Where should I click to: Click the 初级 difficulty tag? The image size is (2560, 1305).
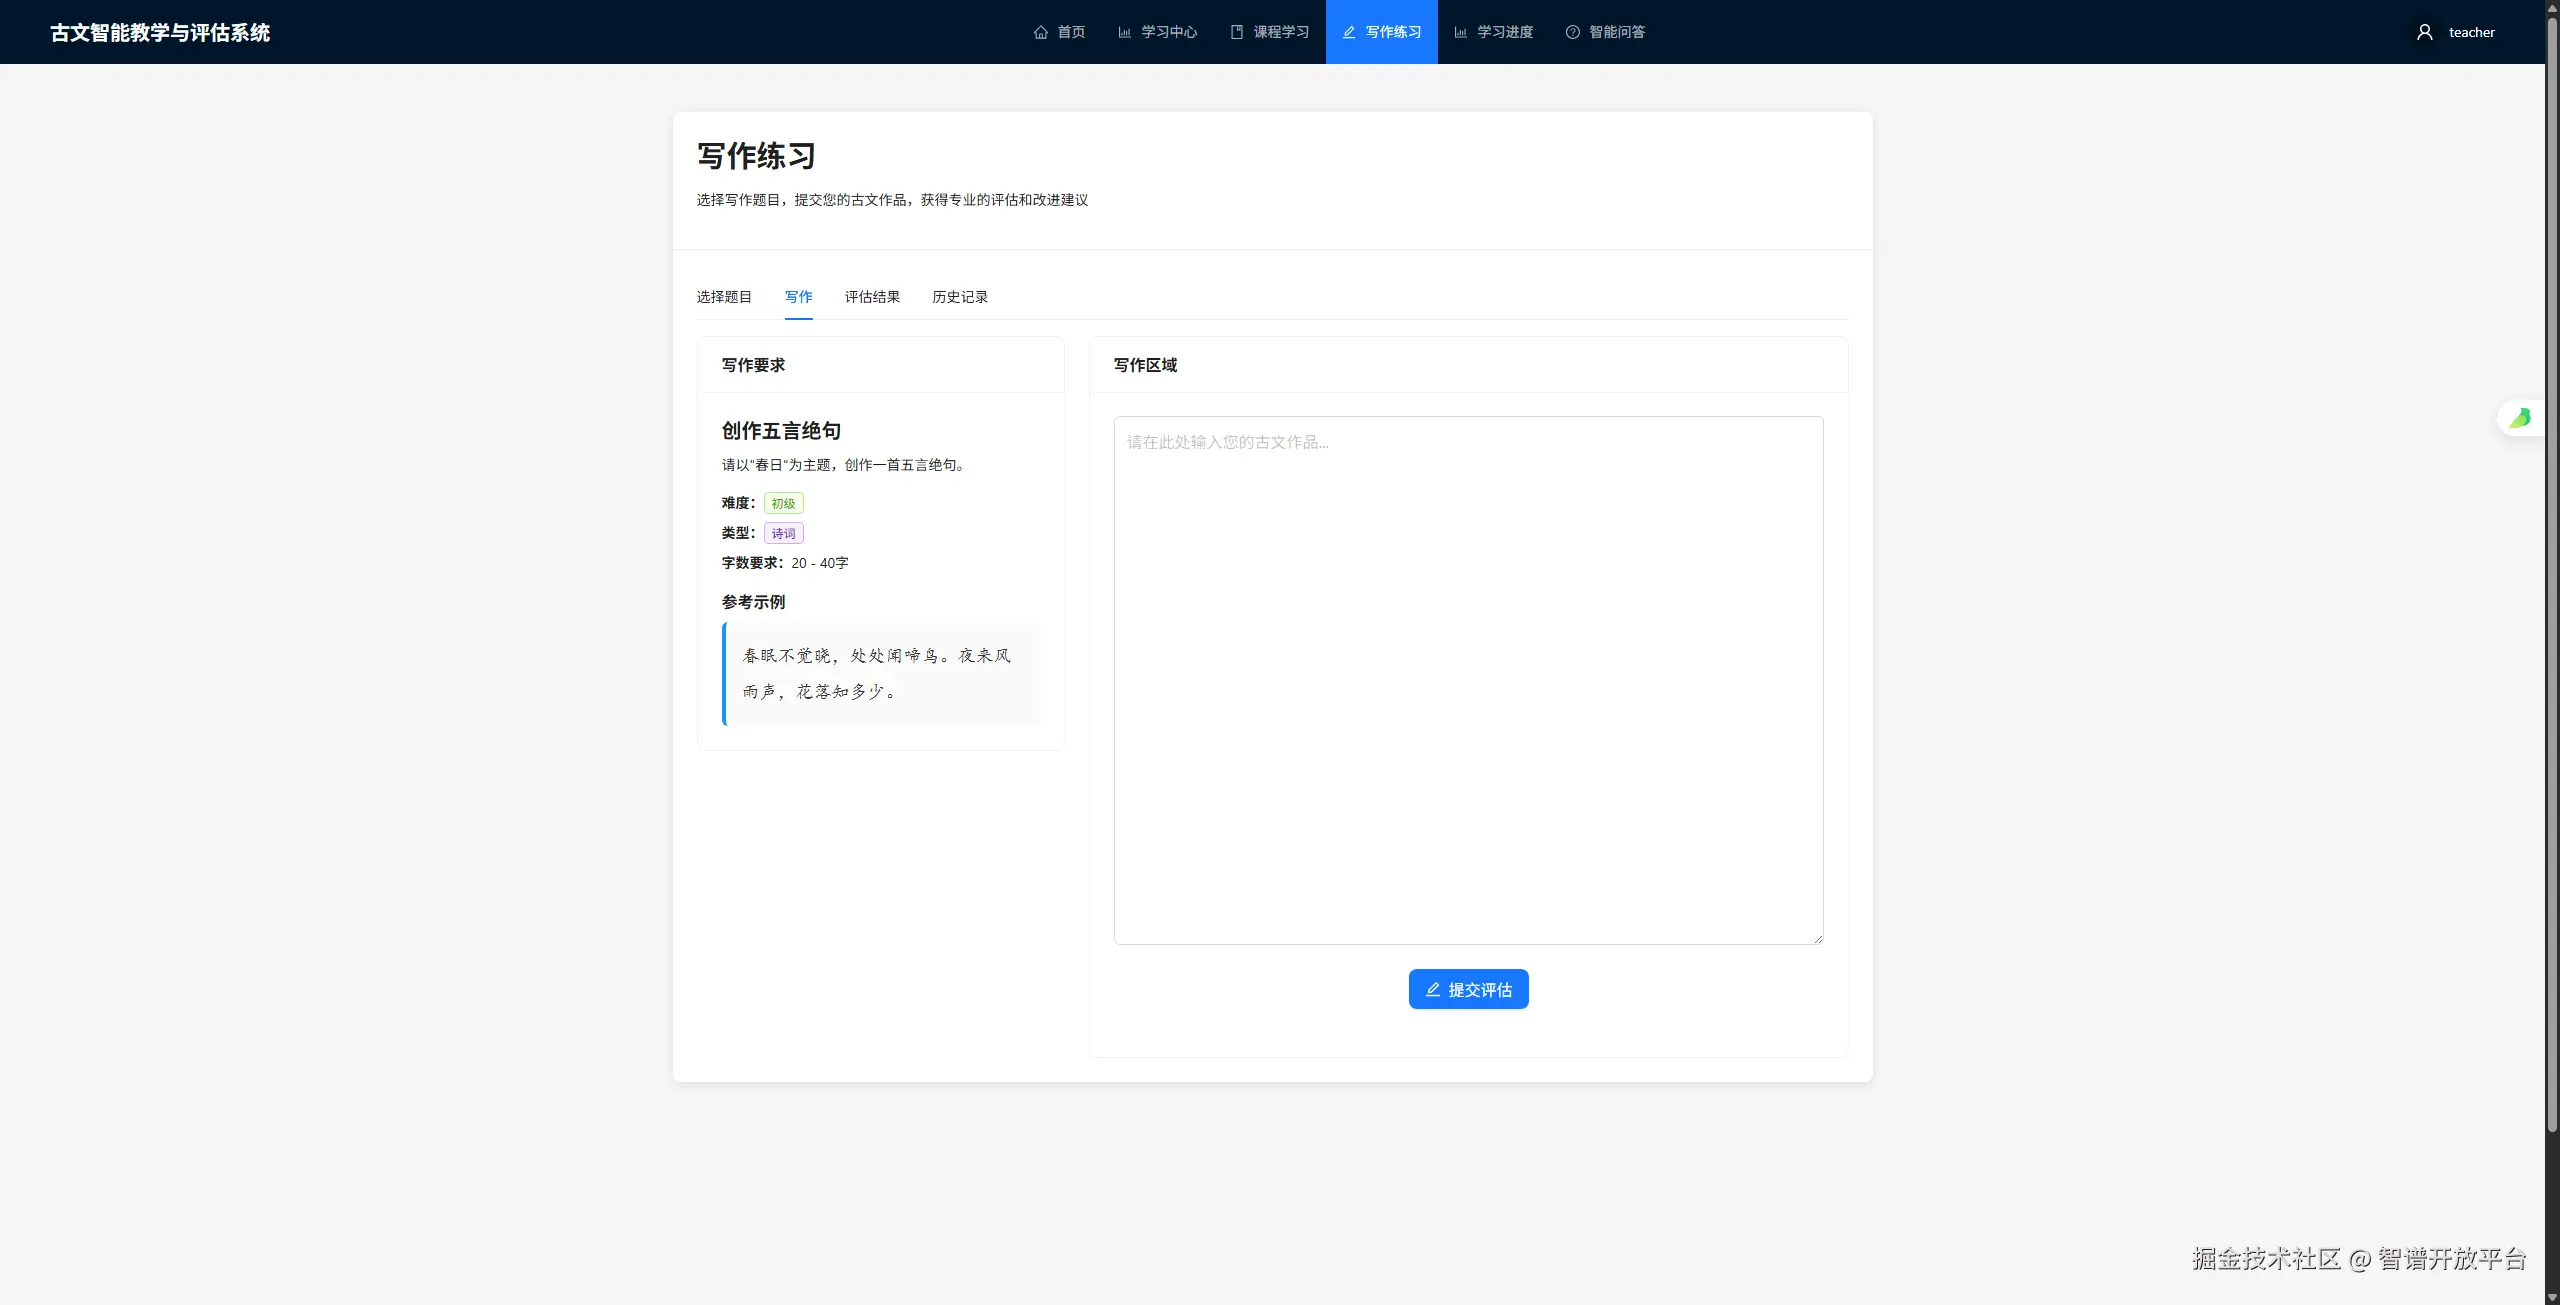tap(783, 503)
